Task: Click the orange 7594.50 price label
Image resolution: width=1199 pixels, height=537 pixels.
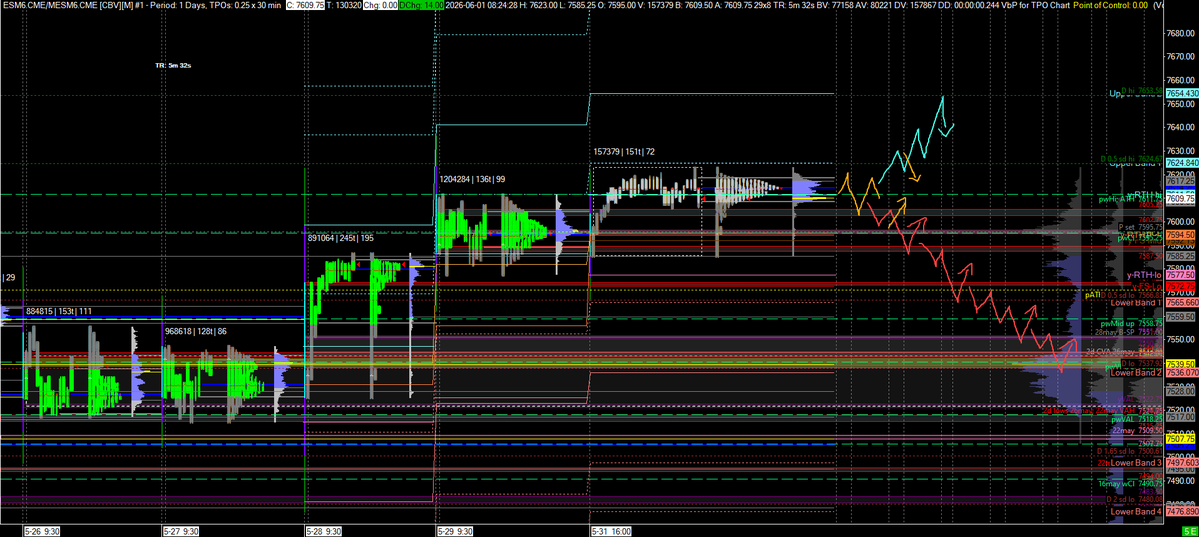Action: click(1180, 235)
